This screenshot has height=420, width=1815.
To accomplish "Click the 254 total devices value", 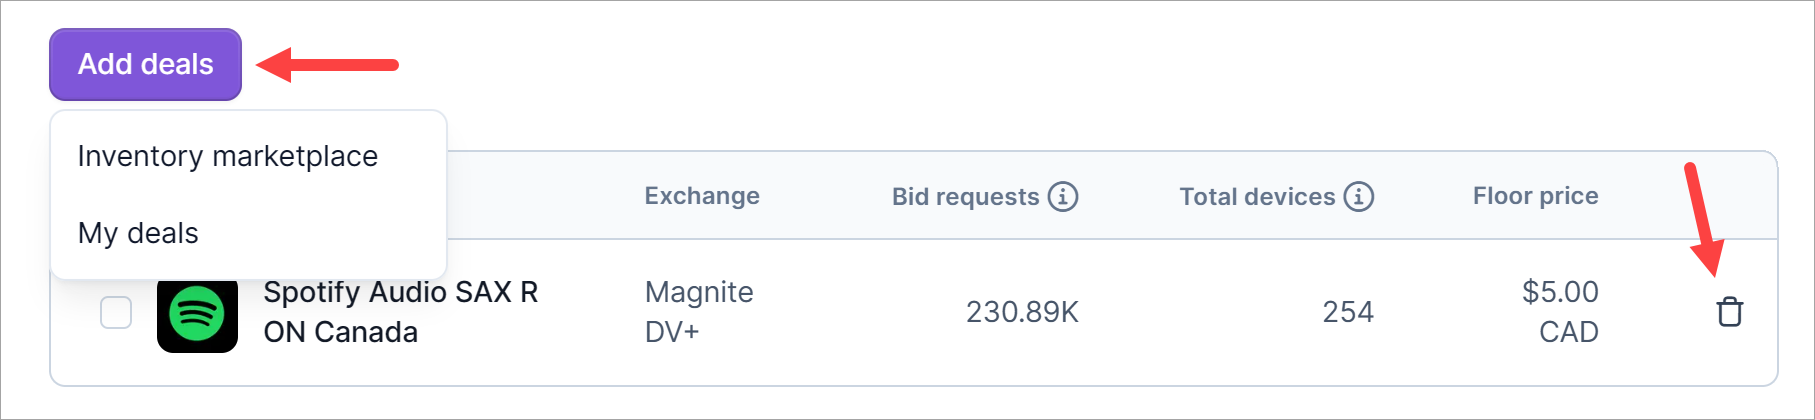I will pos(1348,313).
